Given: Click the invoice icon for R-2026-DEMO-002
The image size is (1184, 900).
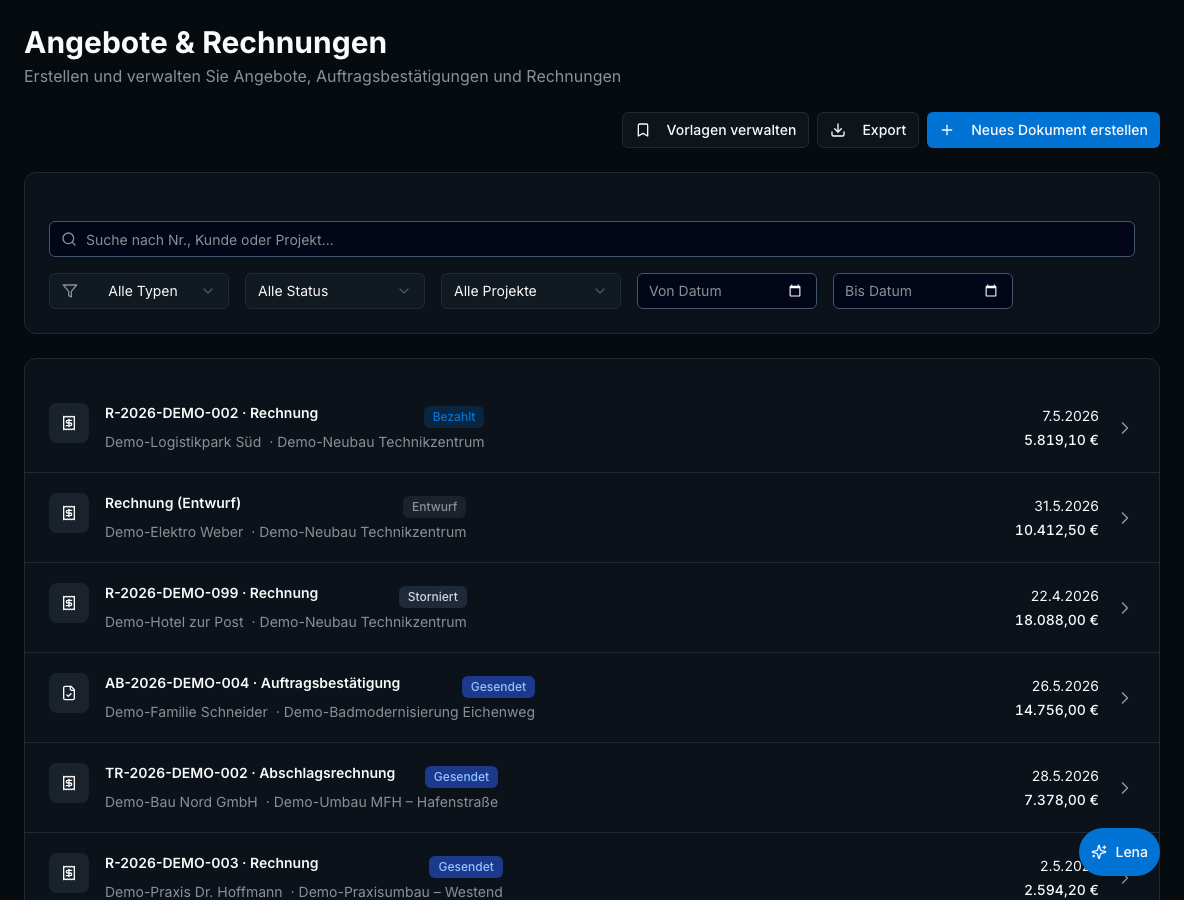Looking at the screenshot, I should click(x=69, y=423).
